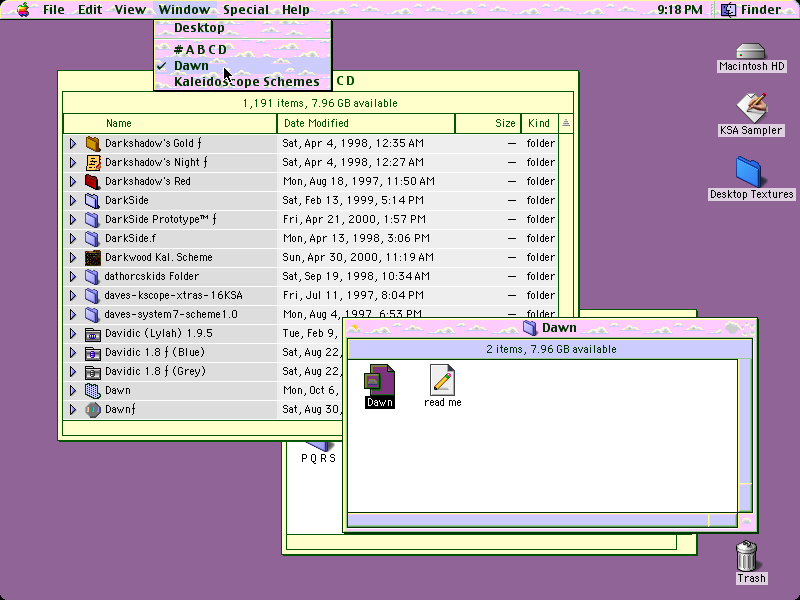The image size is (800, 600).
Task: Open the Apple menu
Action: click(23, 9)
